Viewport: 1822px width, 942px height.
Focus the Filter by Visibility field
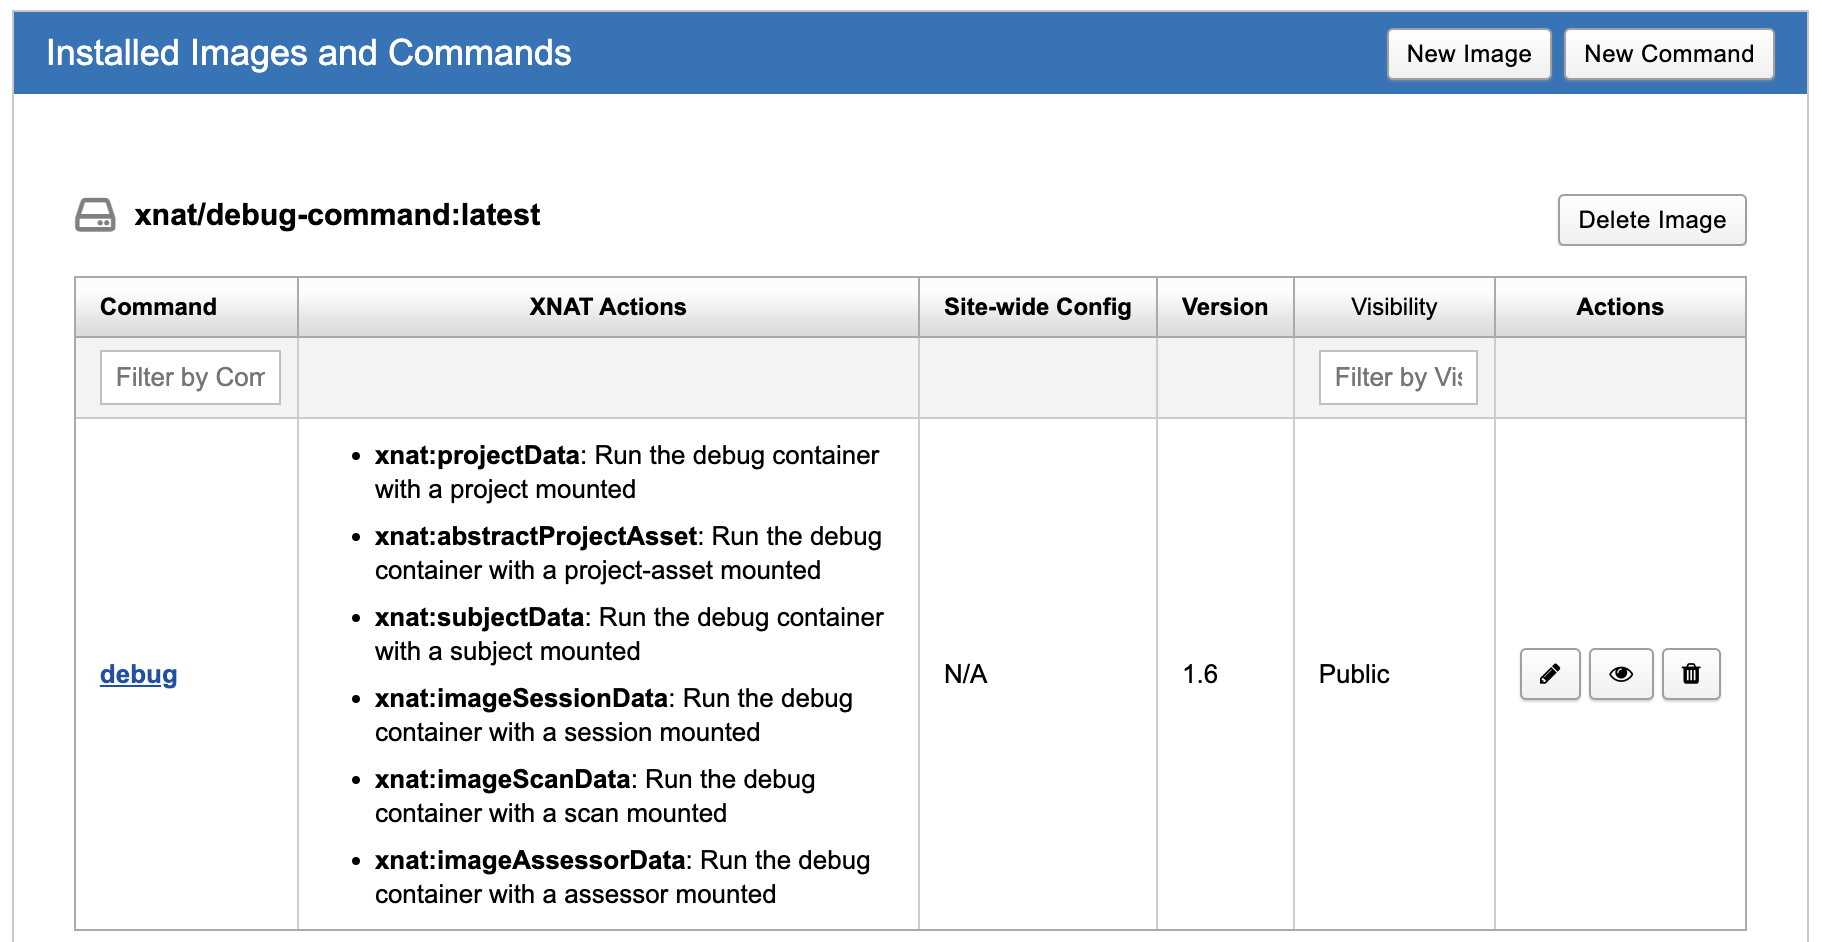pyautogui.click(x=1397, y=377)
